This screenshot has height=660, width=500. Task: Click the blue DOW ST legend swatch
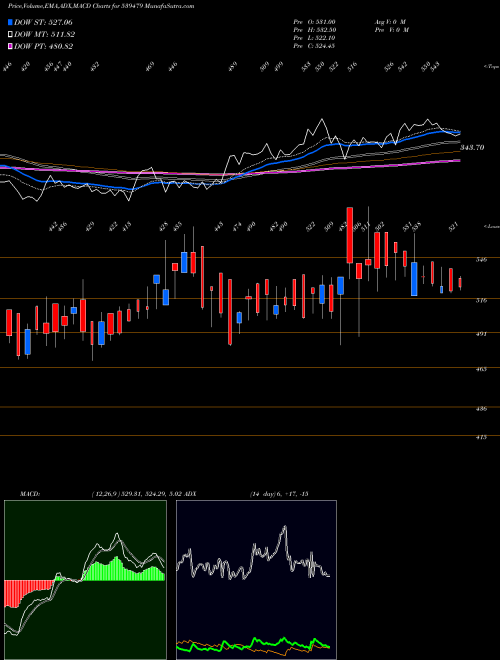click(x=10, y=23)
